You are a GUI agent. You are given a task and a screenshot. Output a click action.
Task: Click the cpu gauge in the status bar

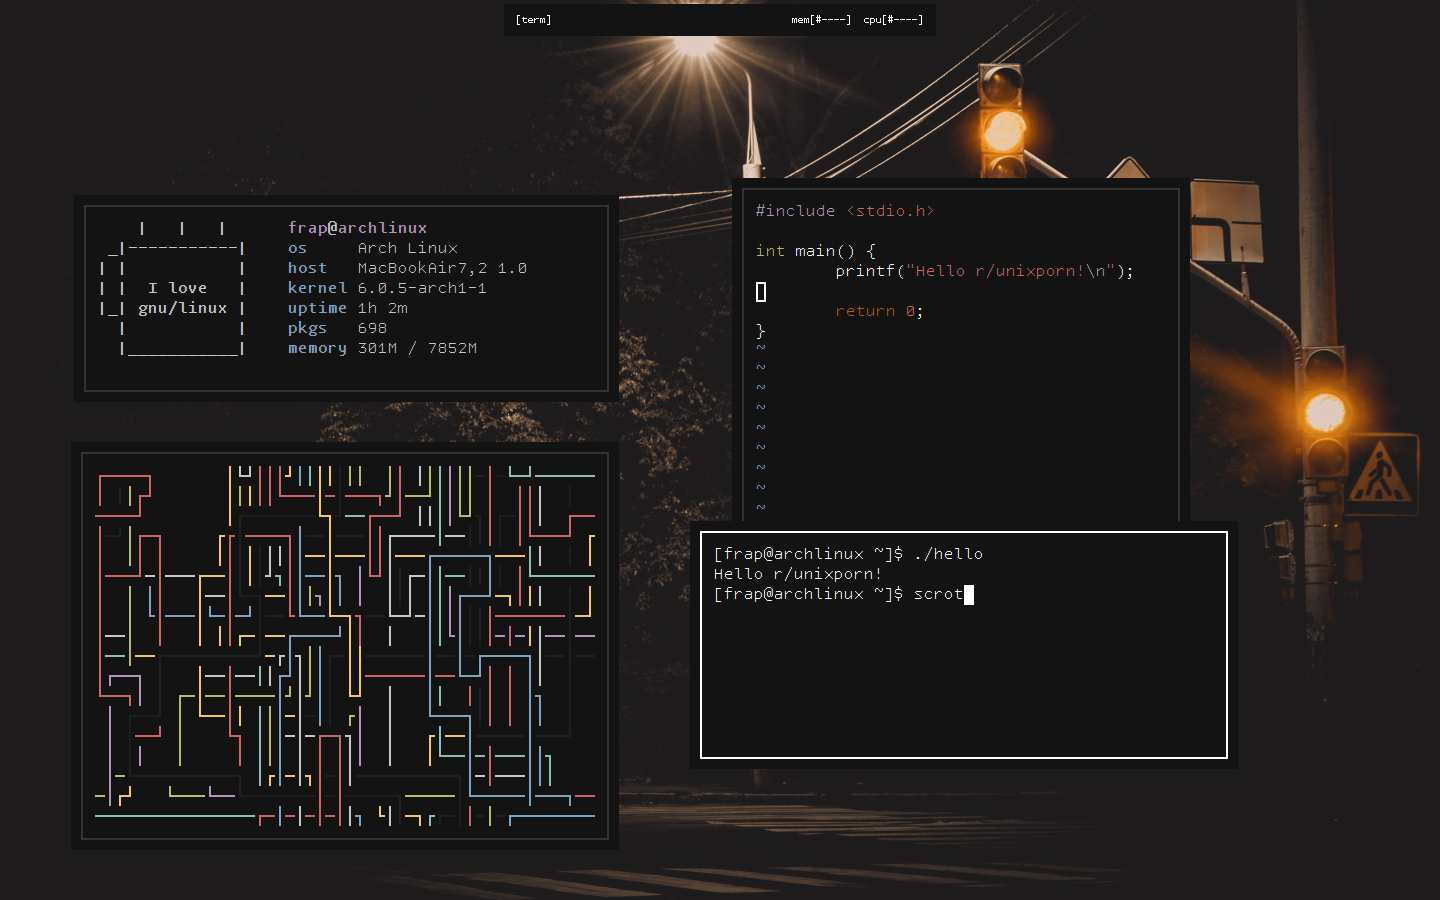click(x=893, y=18)
